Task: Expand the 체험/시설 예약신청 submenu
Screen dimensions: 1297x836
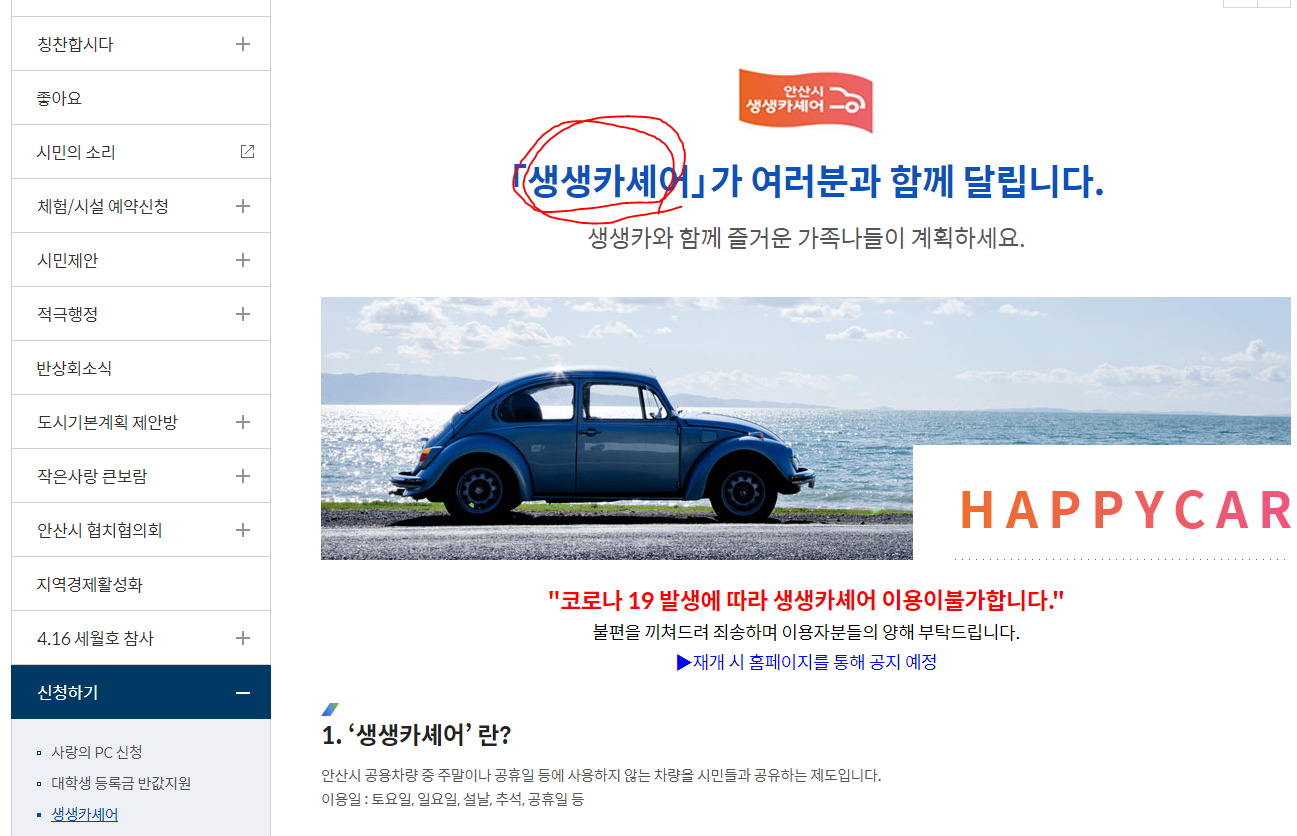Action: click(x=242, y=206)
